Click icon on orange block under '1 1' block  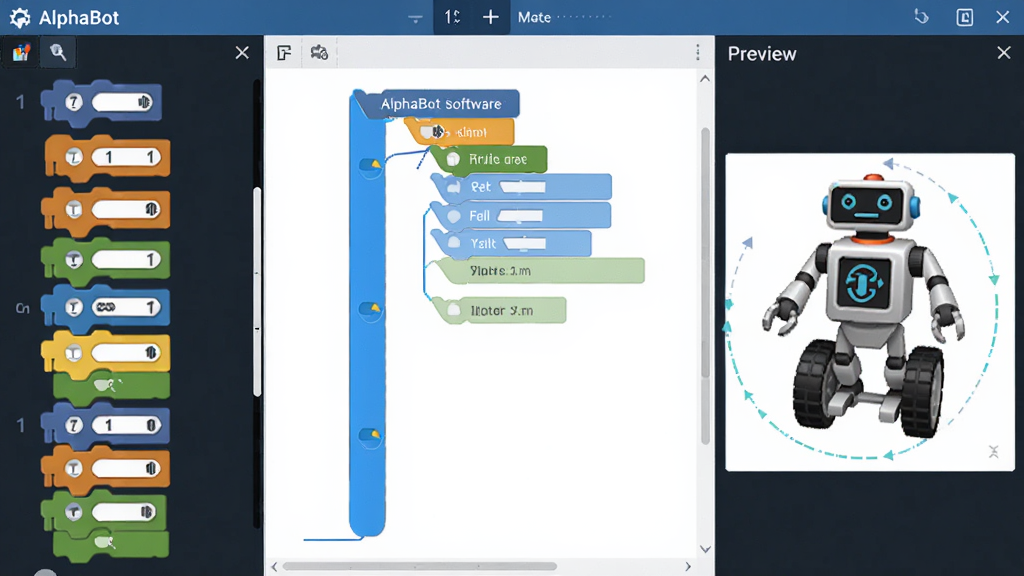(x=74, y=209)
